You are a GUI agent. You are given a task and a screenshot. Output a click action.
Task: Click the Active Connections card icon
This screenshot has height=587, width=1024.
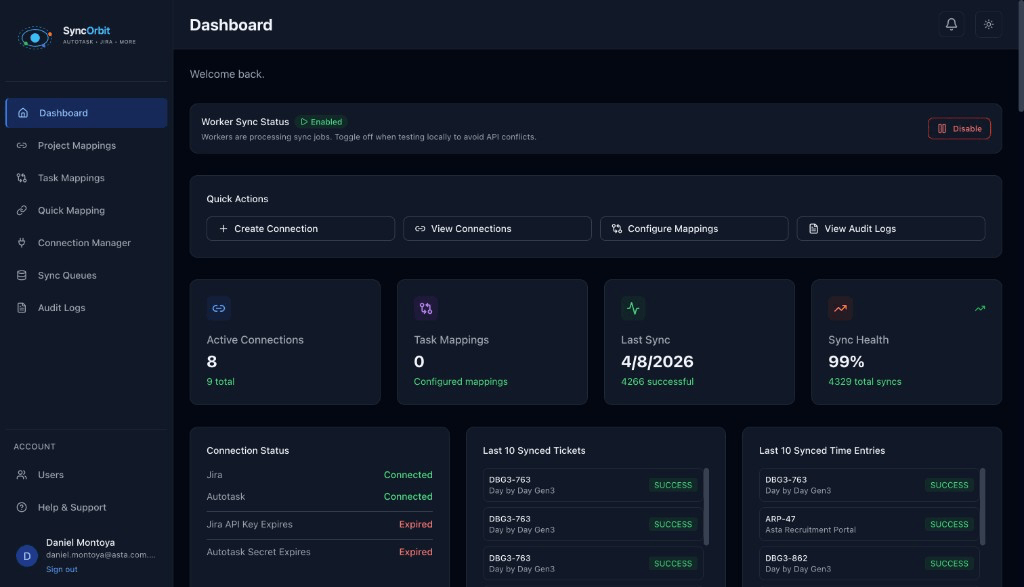[218, 308]
